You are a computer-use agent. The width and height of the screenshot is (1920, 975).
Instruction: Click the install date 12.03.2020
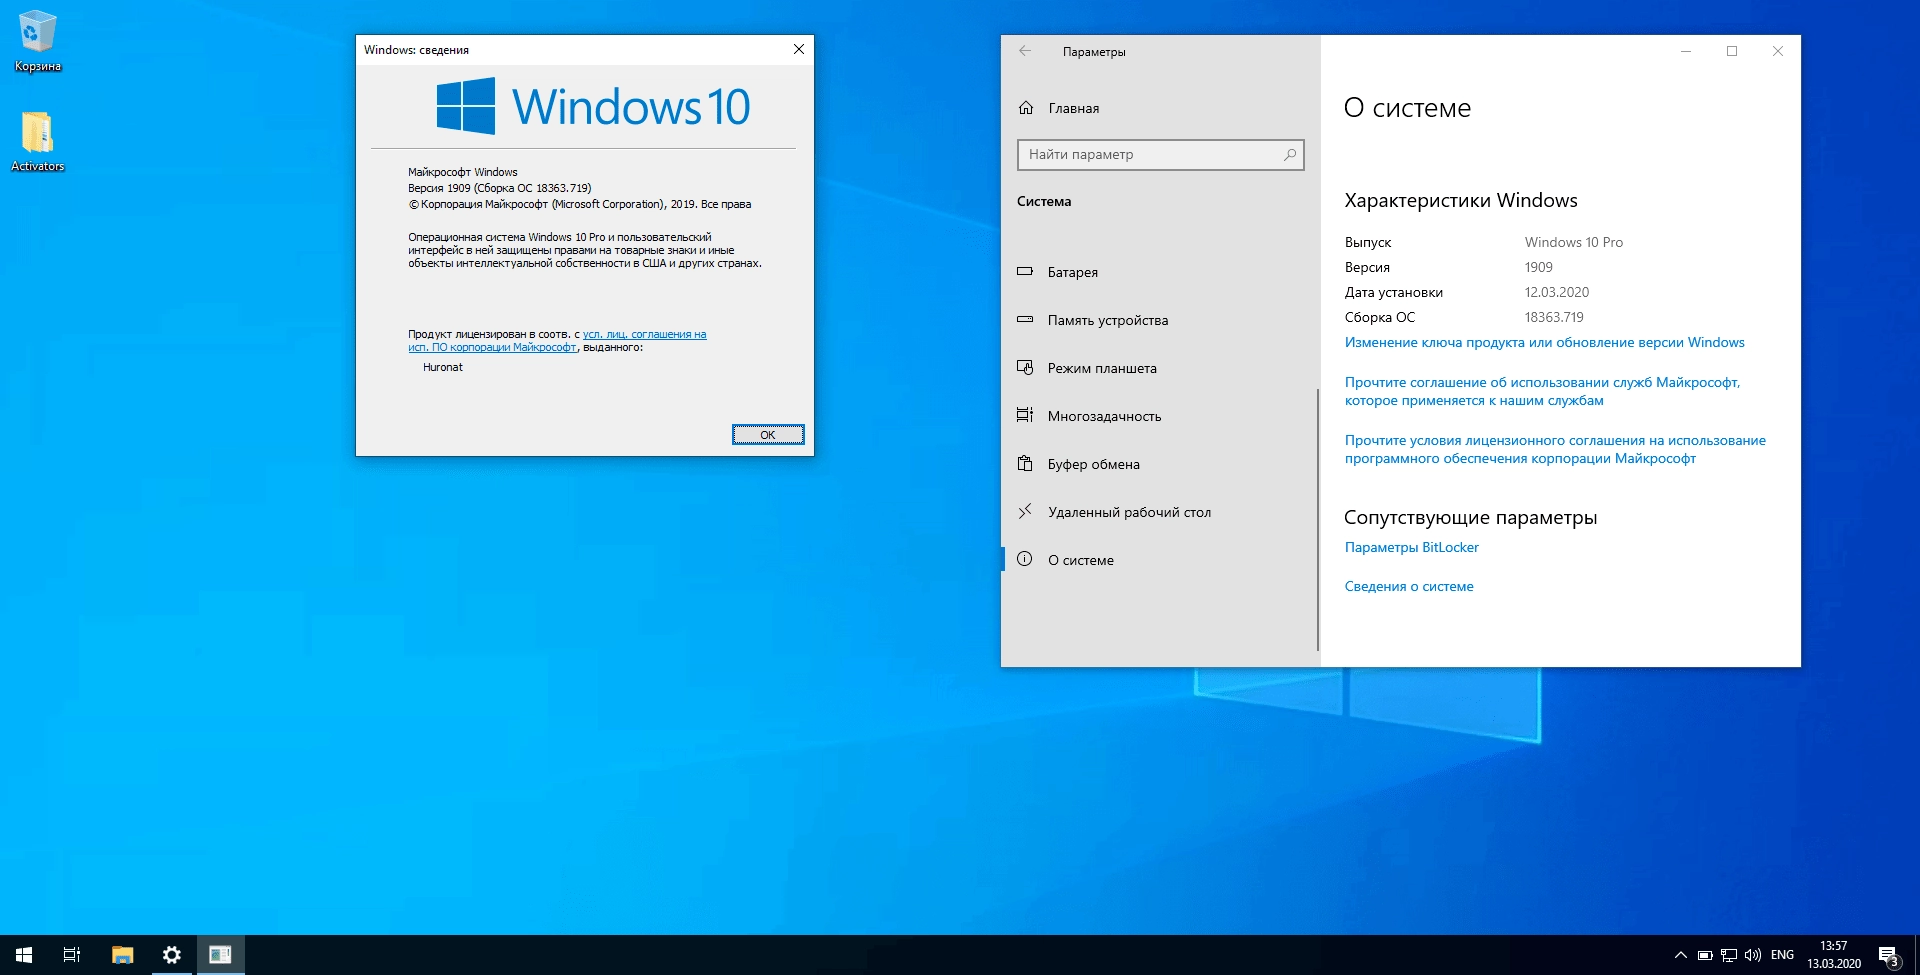click(x=1557, y=292)
